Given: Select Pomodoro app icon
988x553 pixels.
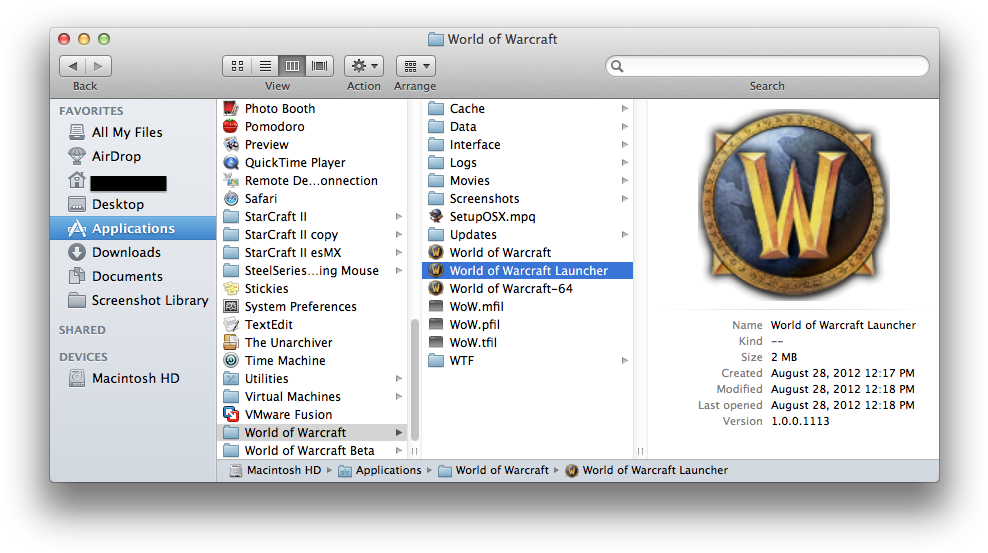Looking at the screenshot, I should click(231, 126).
